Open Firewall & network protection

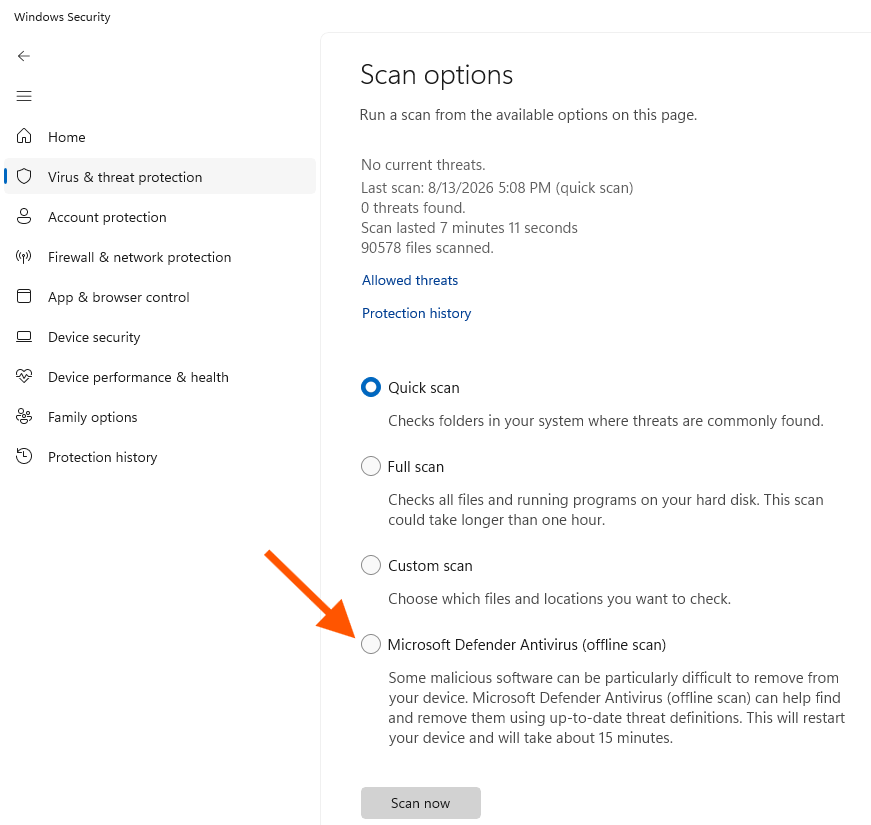[x=160, y=257]
